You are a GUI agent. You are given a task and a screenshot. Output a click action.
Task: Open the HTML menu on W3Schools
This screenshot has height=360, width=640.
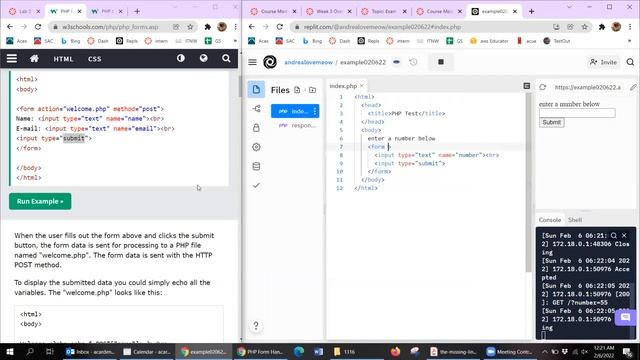[x=63, y=59]
